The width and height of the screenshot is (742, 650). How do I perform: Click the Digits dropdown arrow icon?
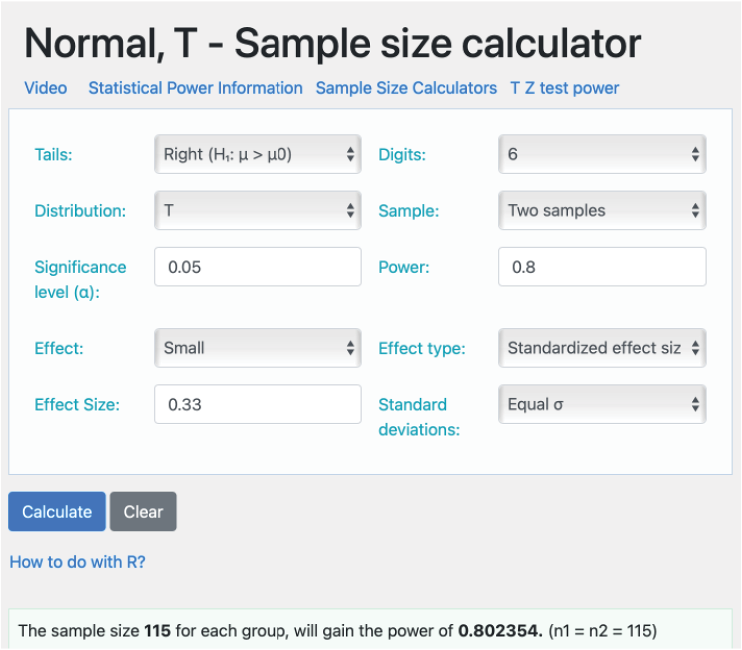695,155
